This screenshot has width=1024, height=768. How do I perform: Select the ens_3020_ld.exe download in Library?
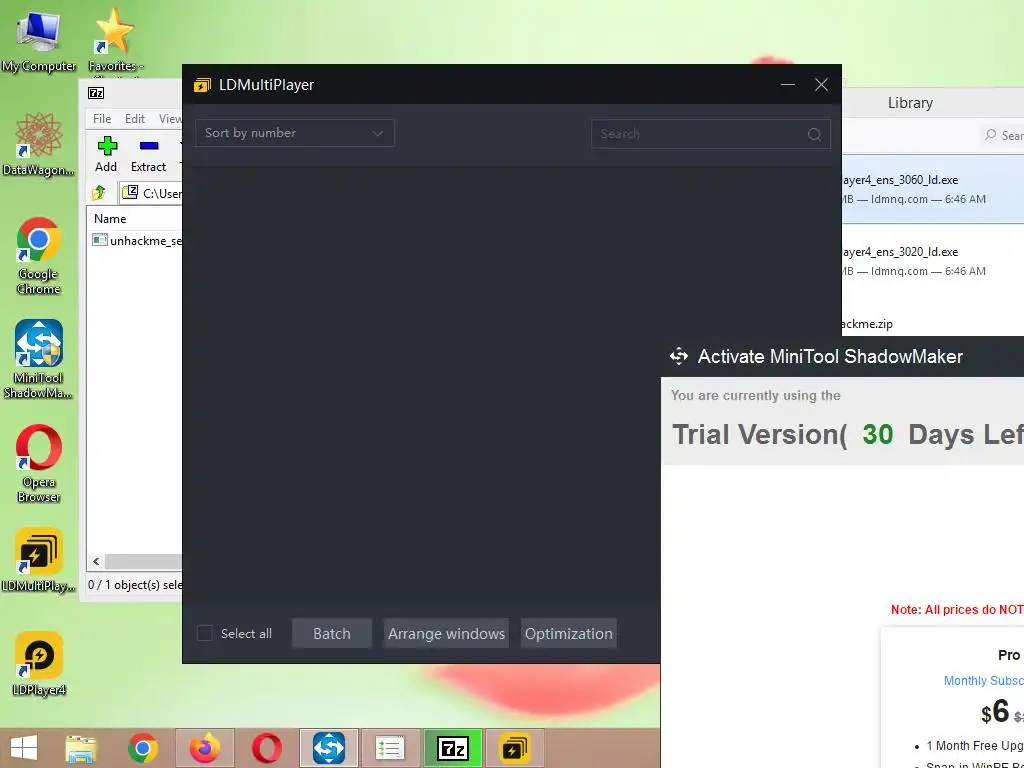click(x=933, y=261)
